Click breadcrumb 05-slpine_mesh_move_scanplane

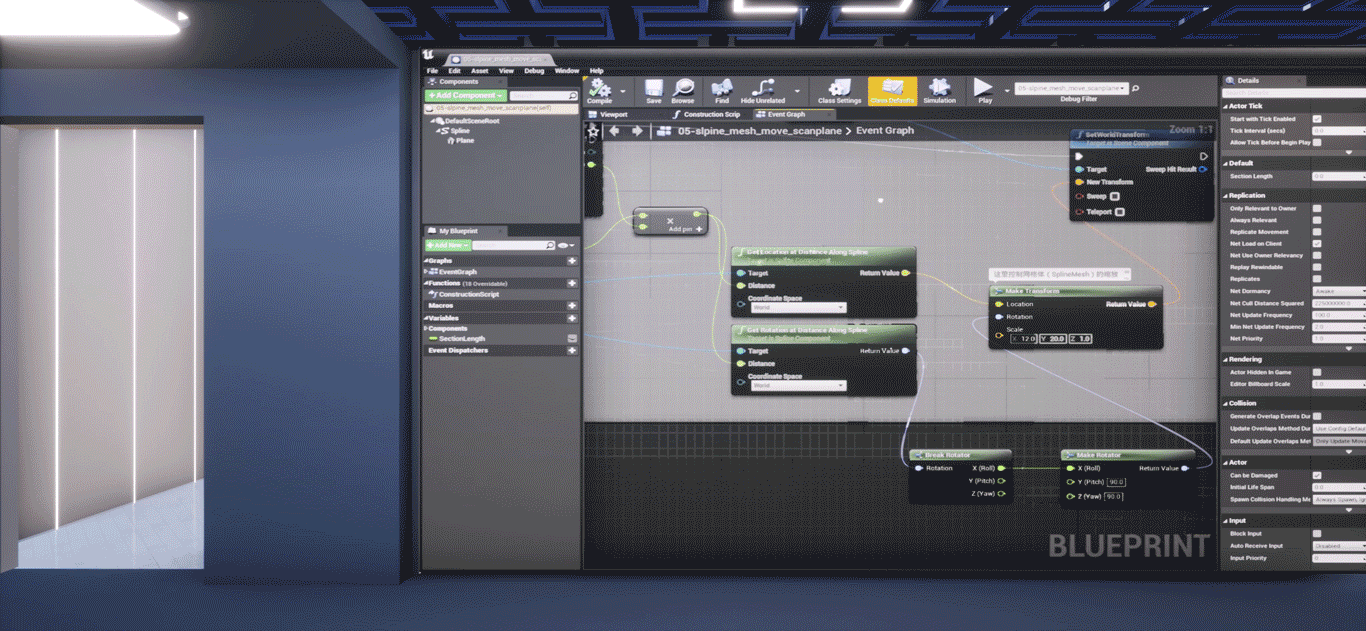[759, 131]
